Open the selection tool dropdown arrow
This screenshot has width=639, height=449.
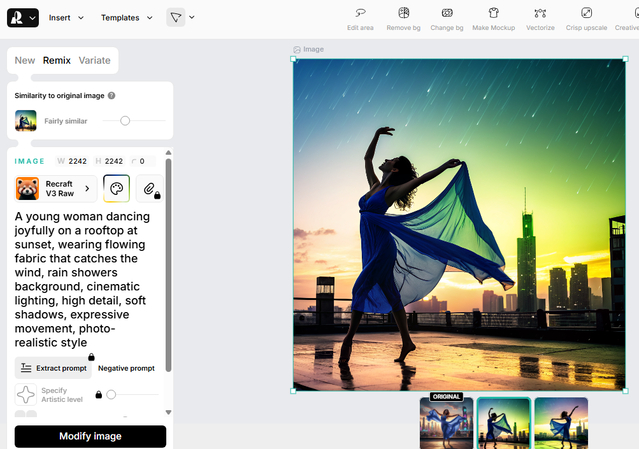point(192,17)
